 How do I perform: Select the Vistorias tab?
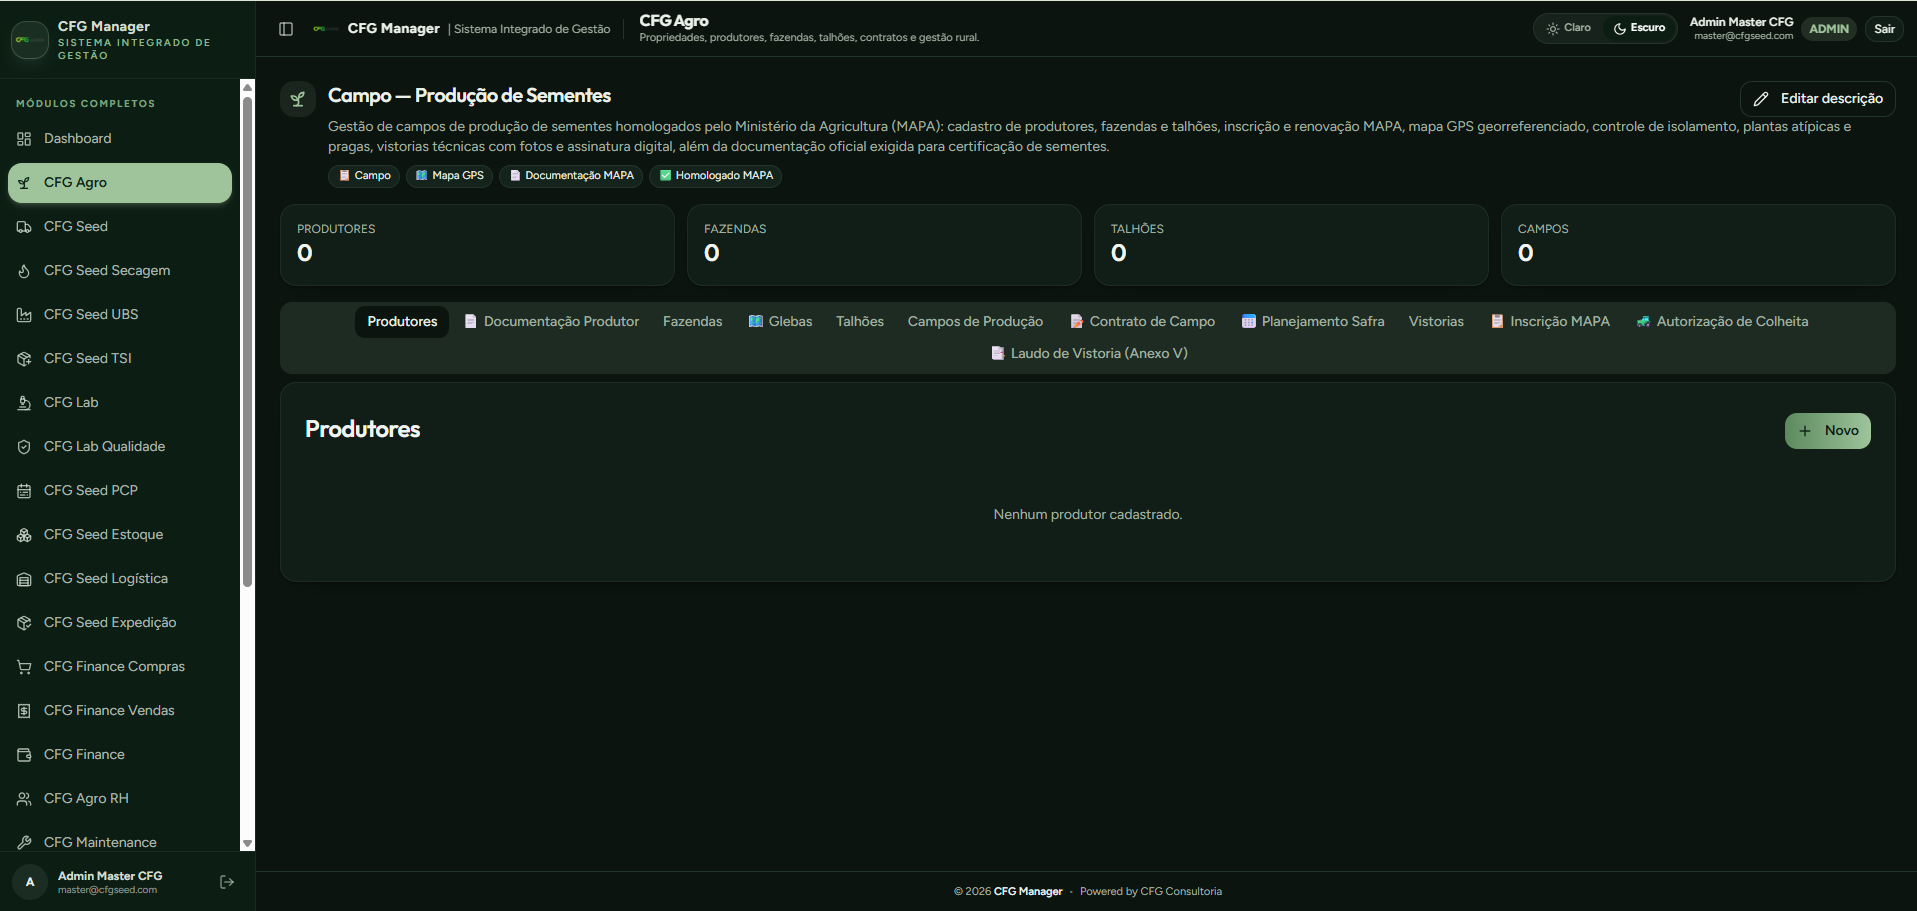coord(1436,321)
